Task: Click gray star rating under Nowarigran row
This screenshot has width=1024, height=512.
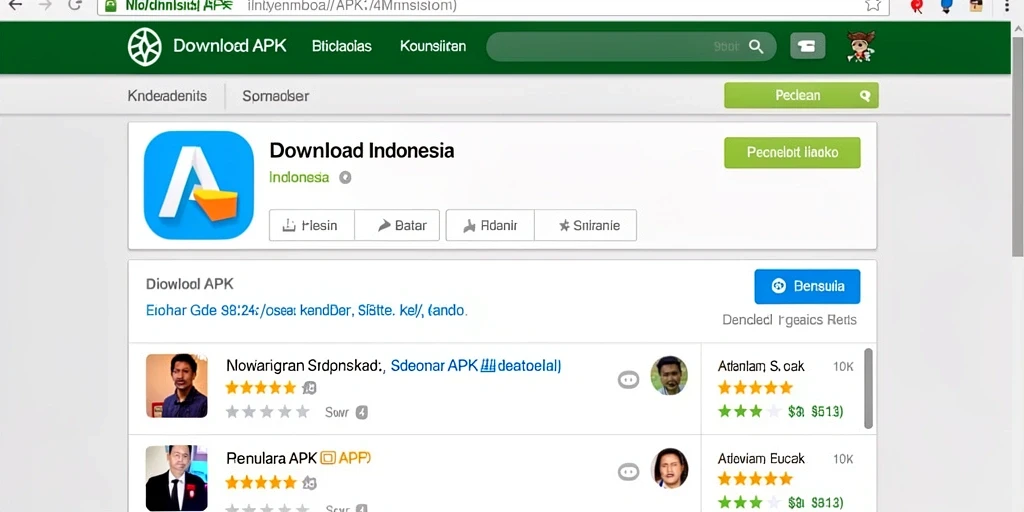Action: click(x=267, y=412)
